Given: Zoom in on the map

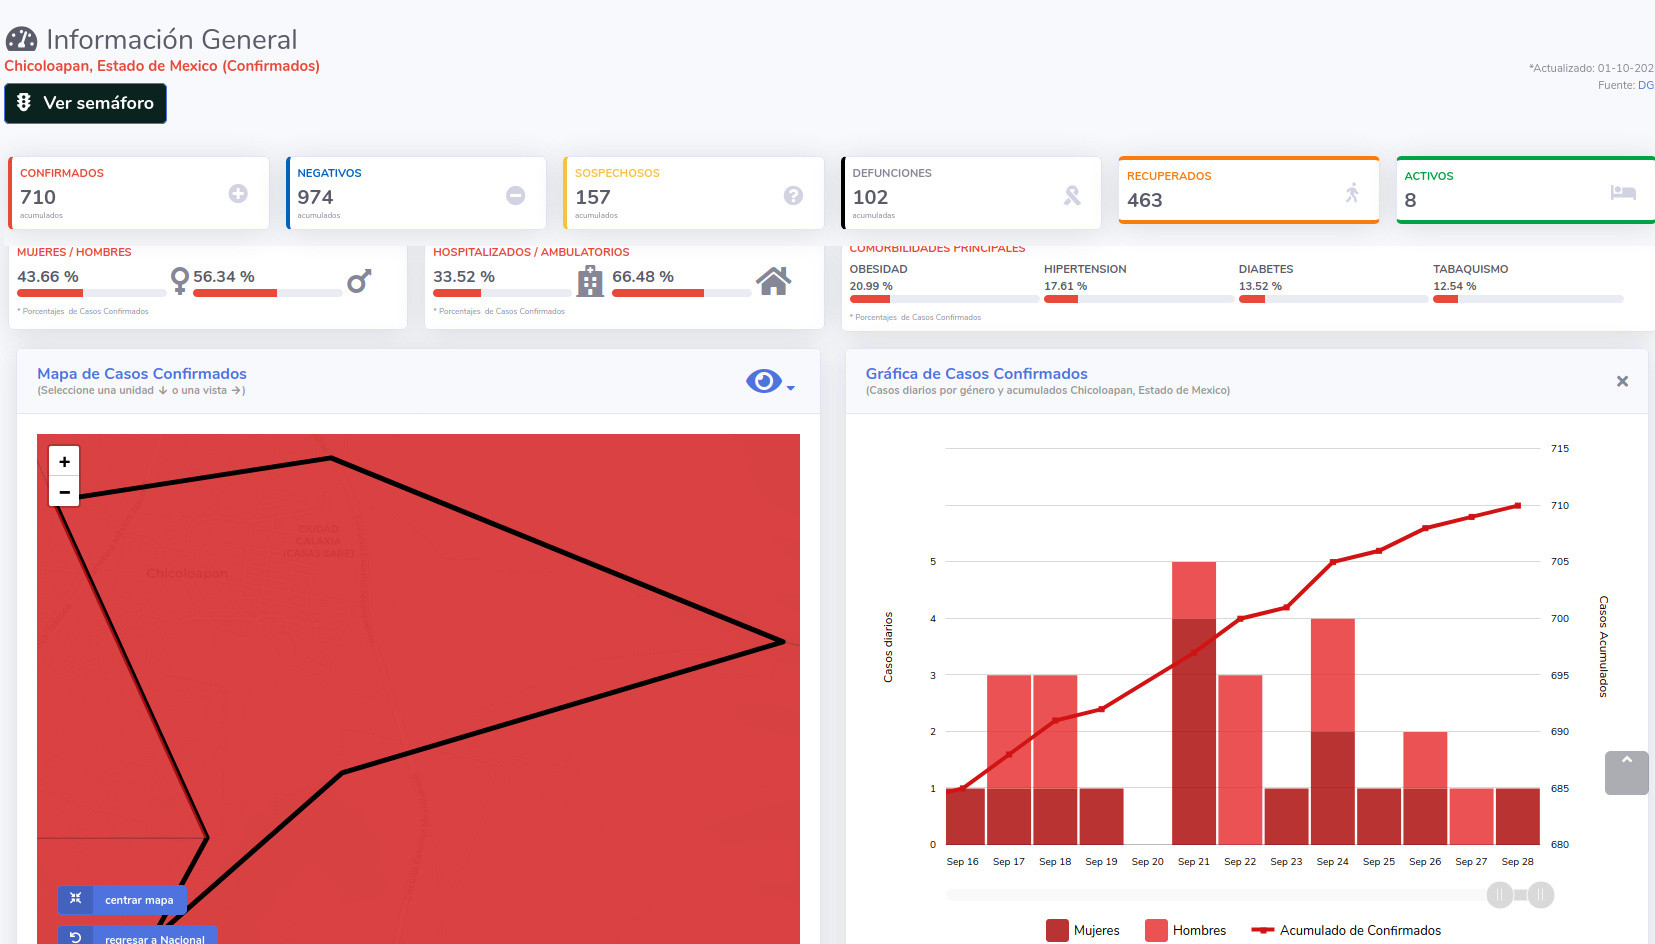Looking at the screenshot, I should tap(64, 461).
